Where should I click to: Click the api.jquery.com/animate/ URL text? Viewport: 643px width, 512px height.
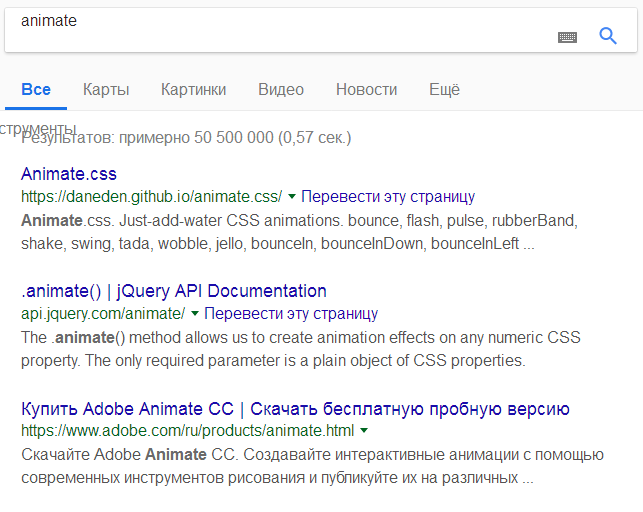[103, 314]
